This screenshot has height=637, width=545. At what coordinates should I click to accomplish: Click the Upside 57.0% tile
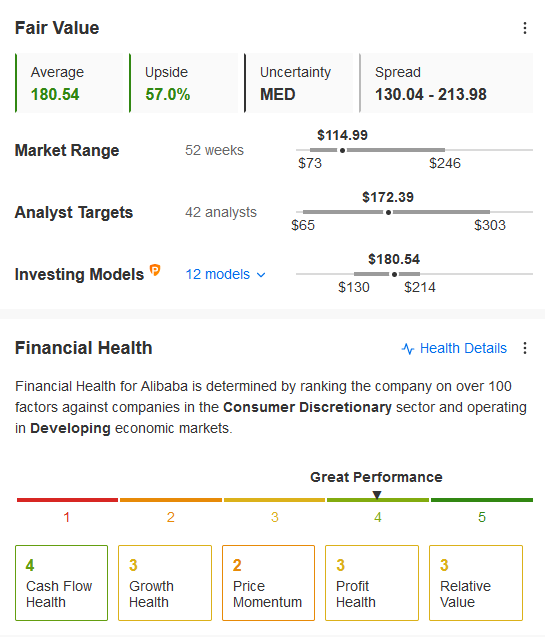(184, 83)
